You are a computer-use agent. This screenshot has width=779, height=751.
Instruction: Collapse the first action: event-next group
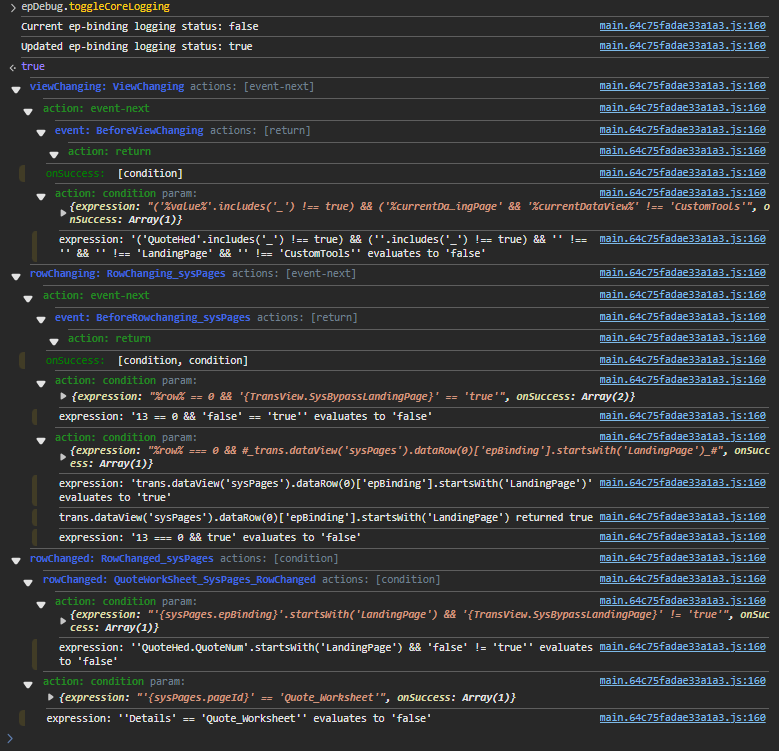pos(28,112)
